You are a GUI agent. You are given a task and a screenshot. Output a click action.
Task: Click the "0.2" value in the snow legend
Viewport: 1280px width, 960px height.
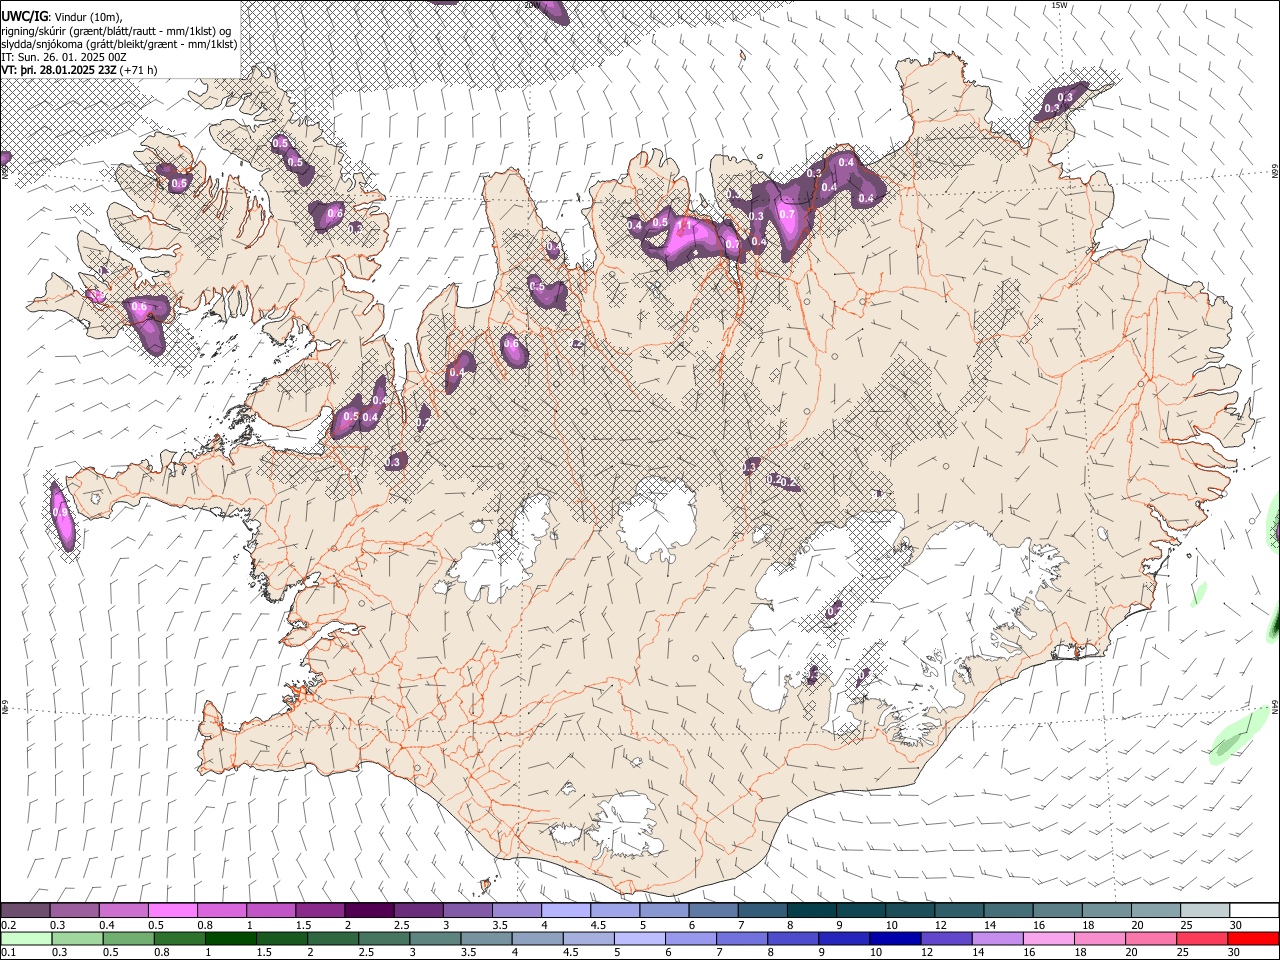tap(9, 925)
